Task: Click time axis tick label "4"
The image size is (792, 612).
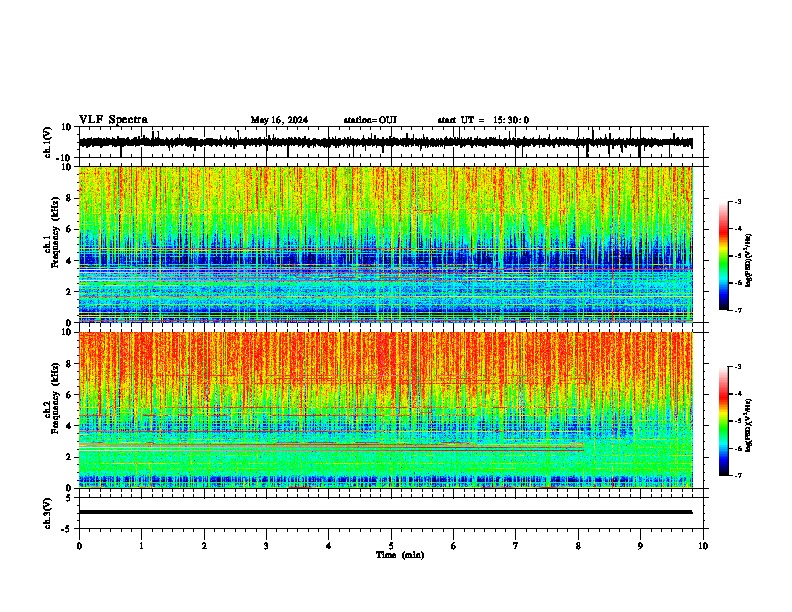Action: coord(329,546)
